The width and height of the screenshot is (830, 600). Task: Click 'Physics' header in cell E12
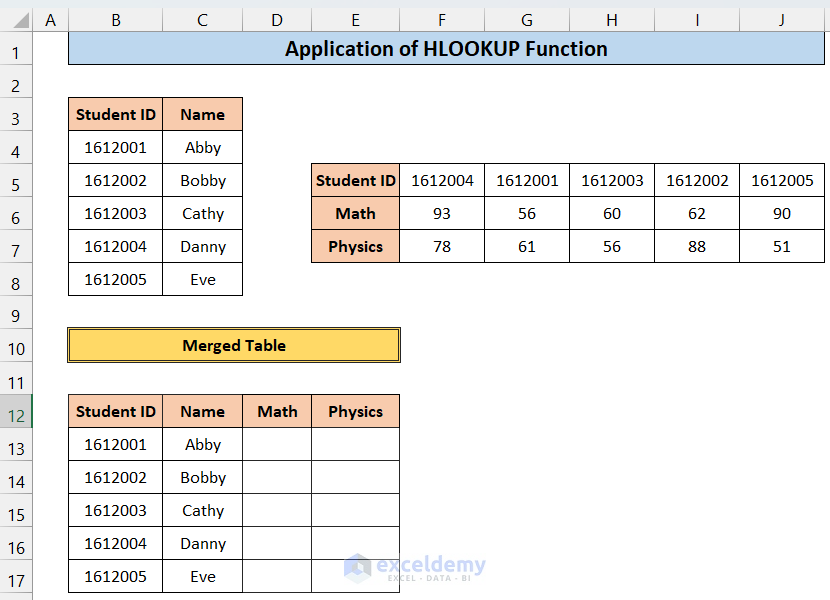[355, 411]
